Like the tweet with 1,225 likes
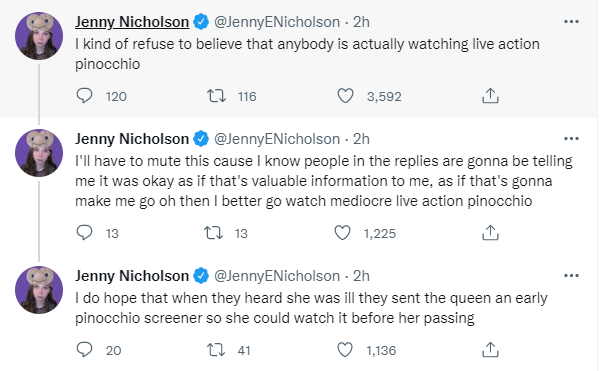 pyautogui.click(x=342, y=233)
